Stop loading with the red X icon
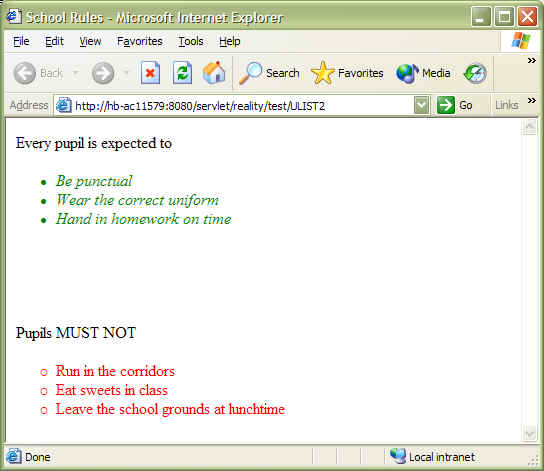This screenshot has width=544, height=471. [x=150, y=73]
